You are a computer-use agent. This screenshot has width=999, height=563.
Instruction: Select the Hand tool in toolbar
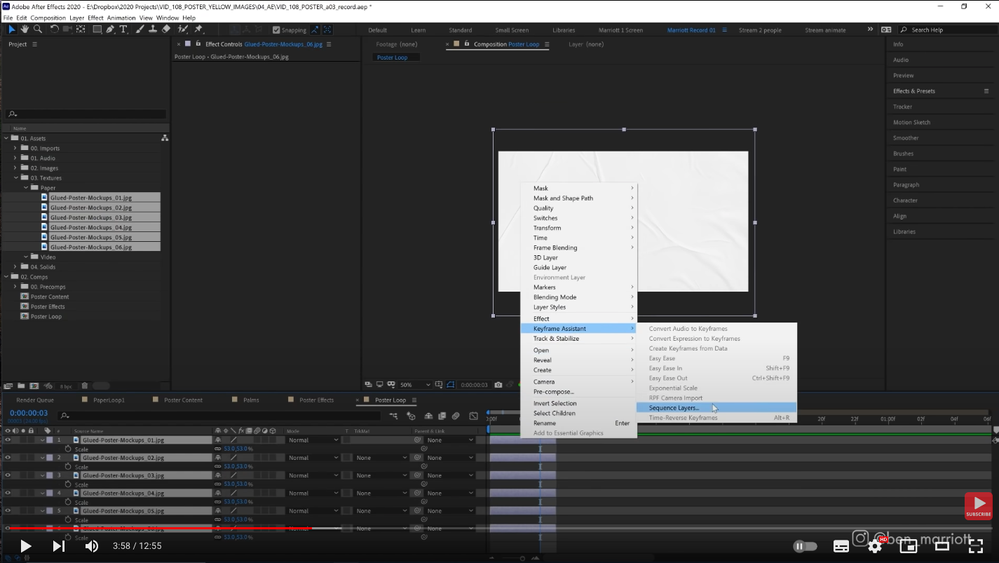[x=24, y=30]
